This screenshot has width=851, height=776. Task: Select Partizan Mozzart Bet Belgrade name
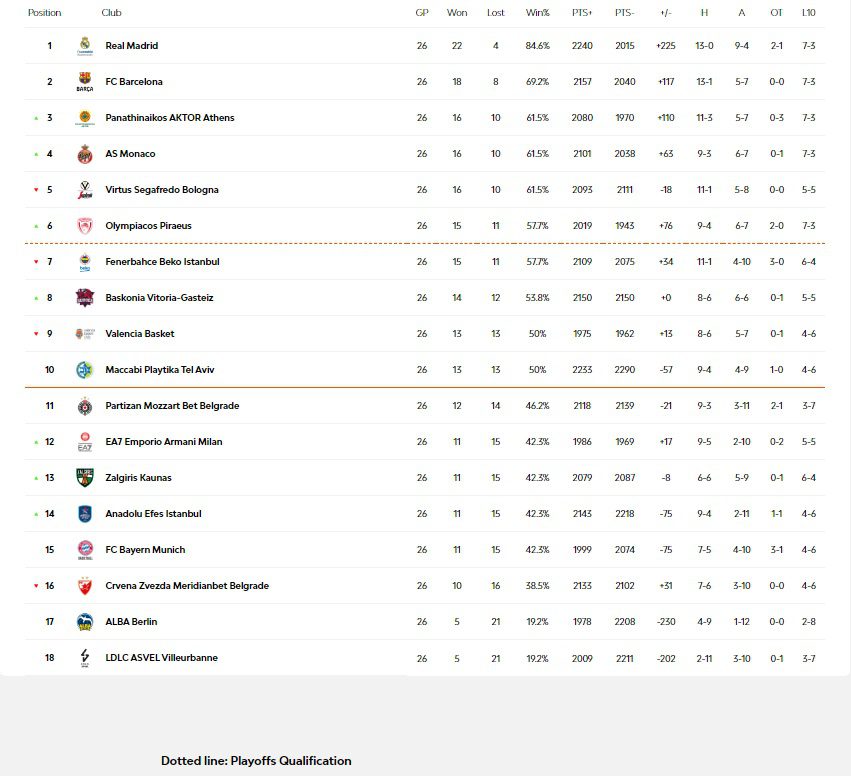(172, 406)
